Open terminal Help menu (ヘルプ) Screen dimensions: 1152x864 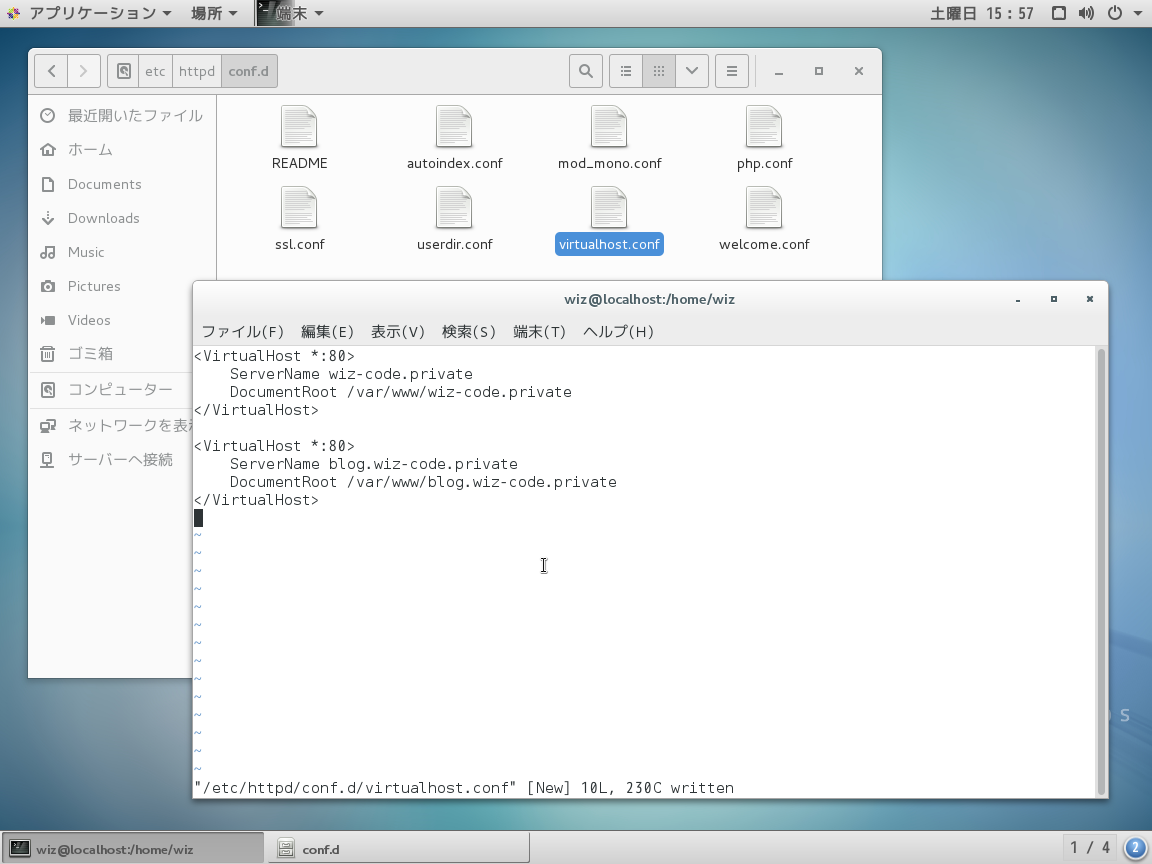click(x=618, y=331)
